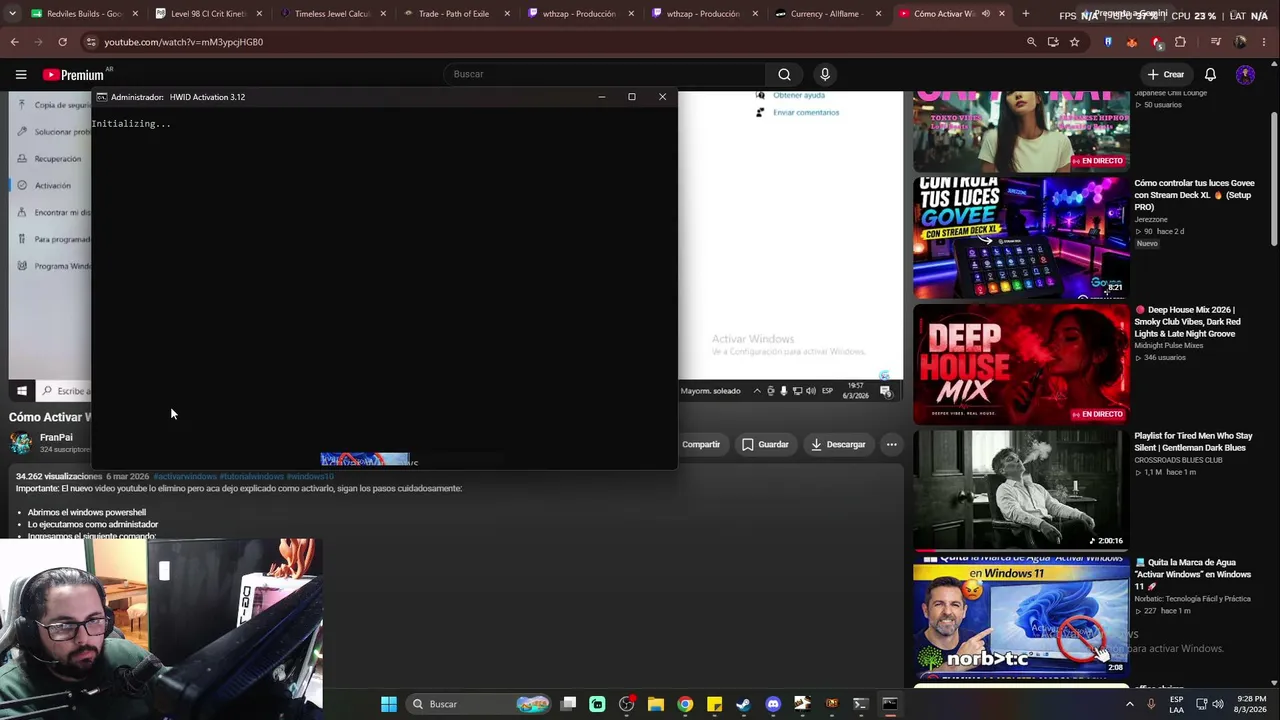
Task: Click the Crear button on YouTube
Action: click(x=1166, y=74)
